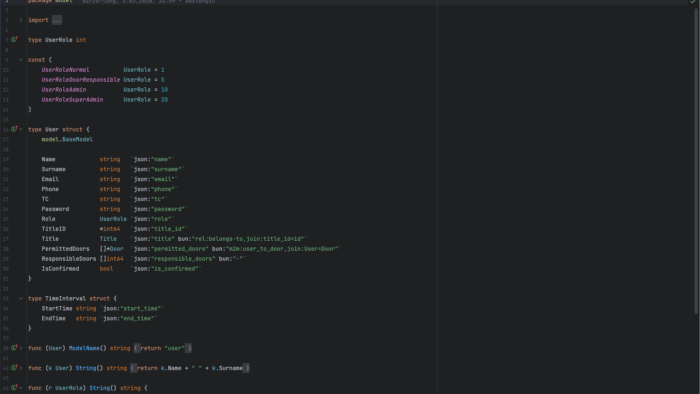Open the inspections checkmark widget at top right
This screenshot has width=700, height=394.
(x=692, y=2)
